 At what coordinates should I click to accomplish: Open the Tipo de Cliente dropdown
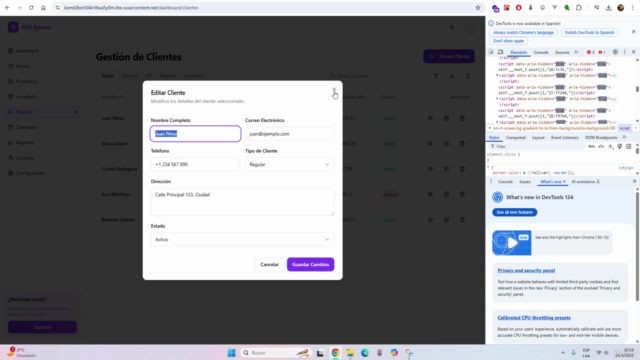click(x=289, y=164)
